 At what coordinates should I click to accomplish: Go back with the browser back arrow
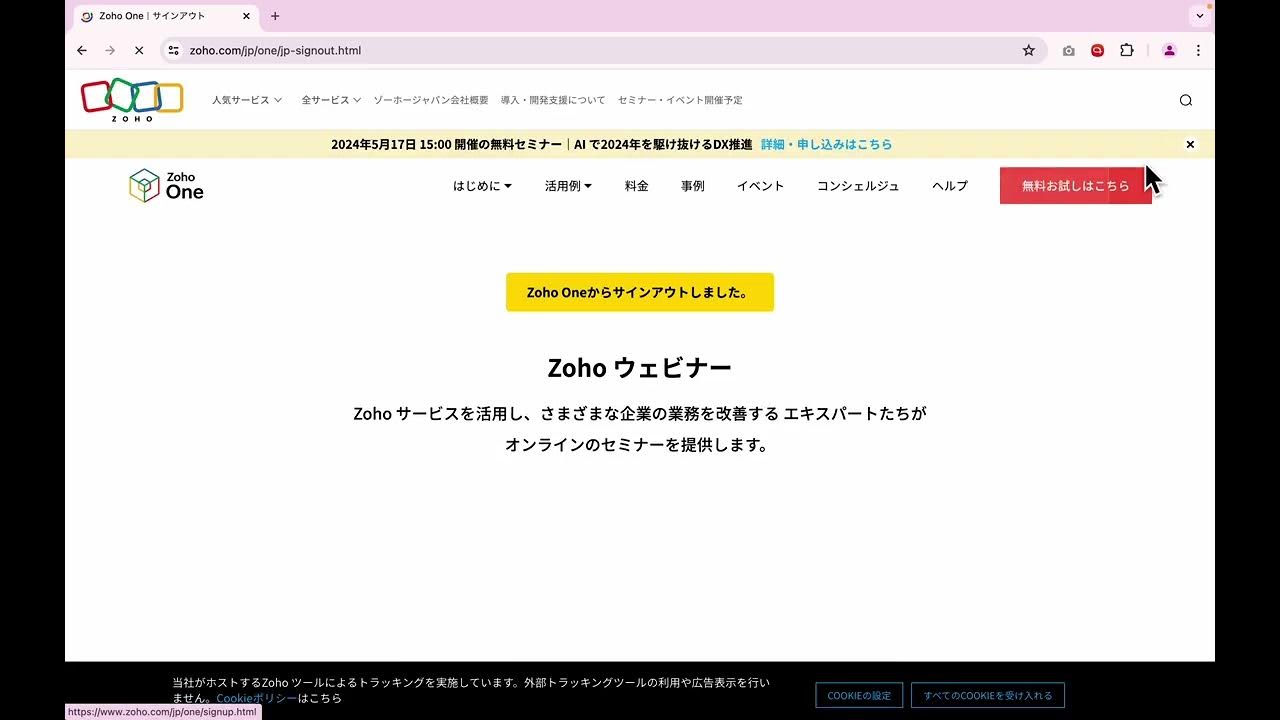click(x=82, y=50)
